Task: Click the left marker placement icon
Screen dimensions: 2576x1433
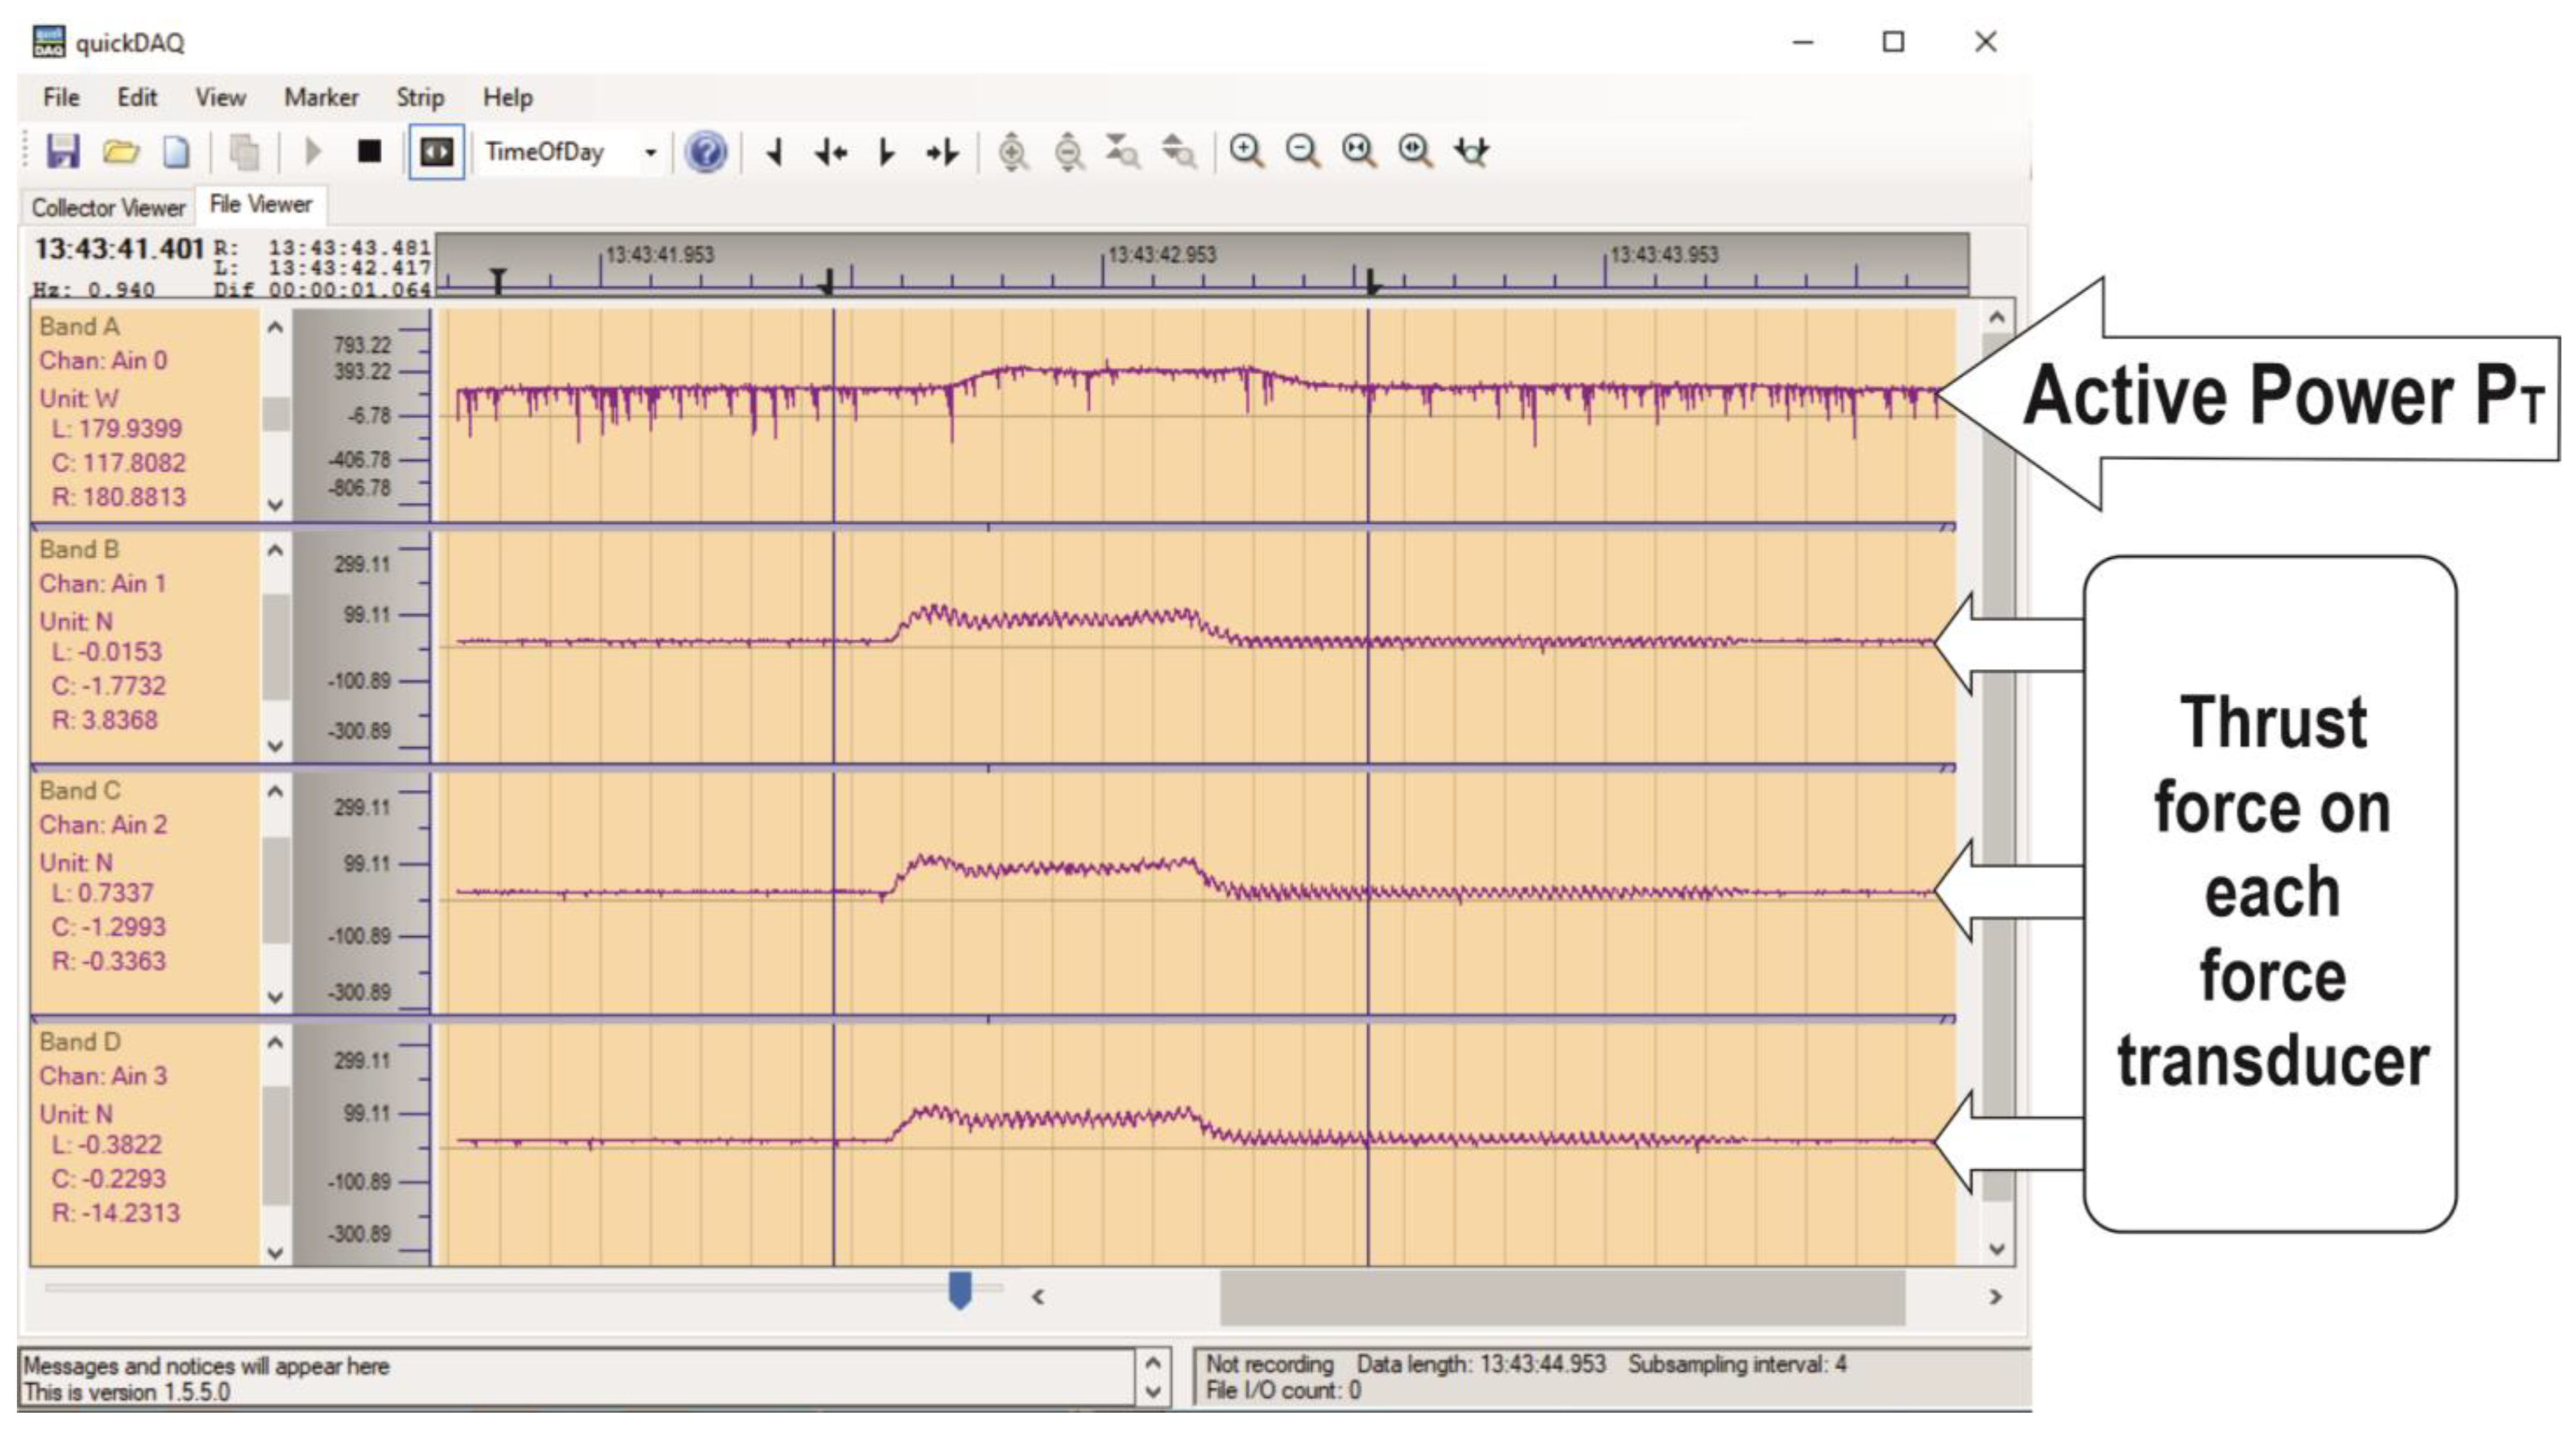Action: (x=775, y=152)
